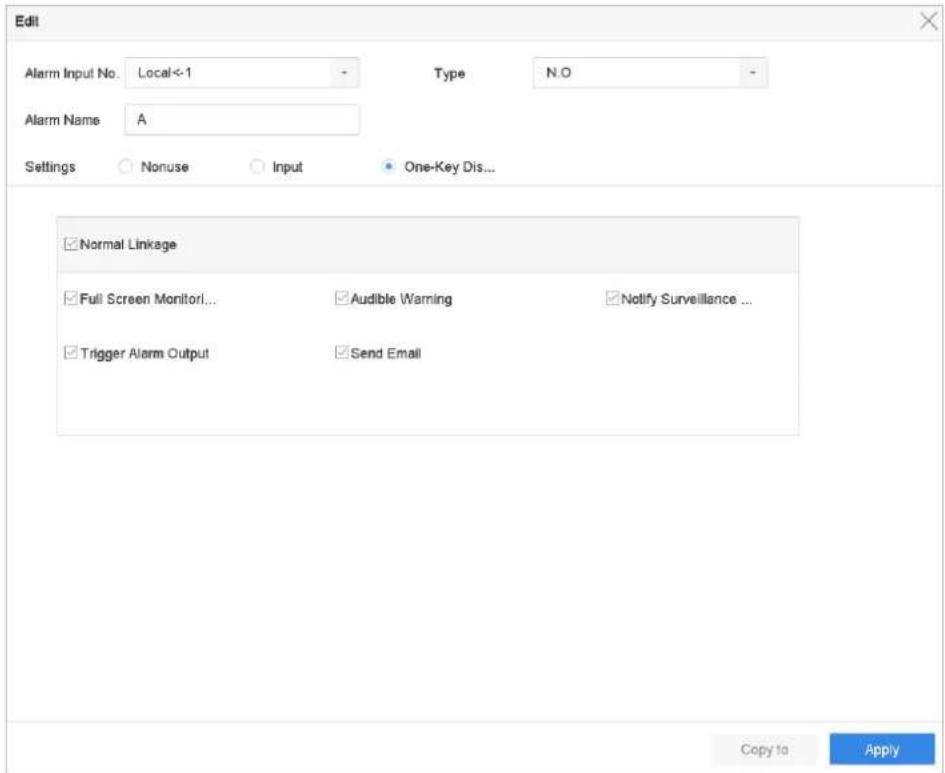This screenshot has width=945, height=773.
Task: Open the Type dropdown showing N.O
Action: pos(650,73)
